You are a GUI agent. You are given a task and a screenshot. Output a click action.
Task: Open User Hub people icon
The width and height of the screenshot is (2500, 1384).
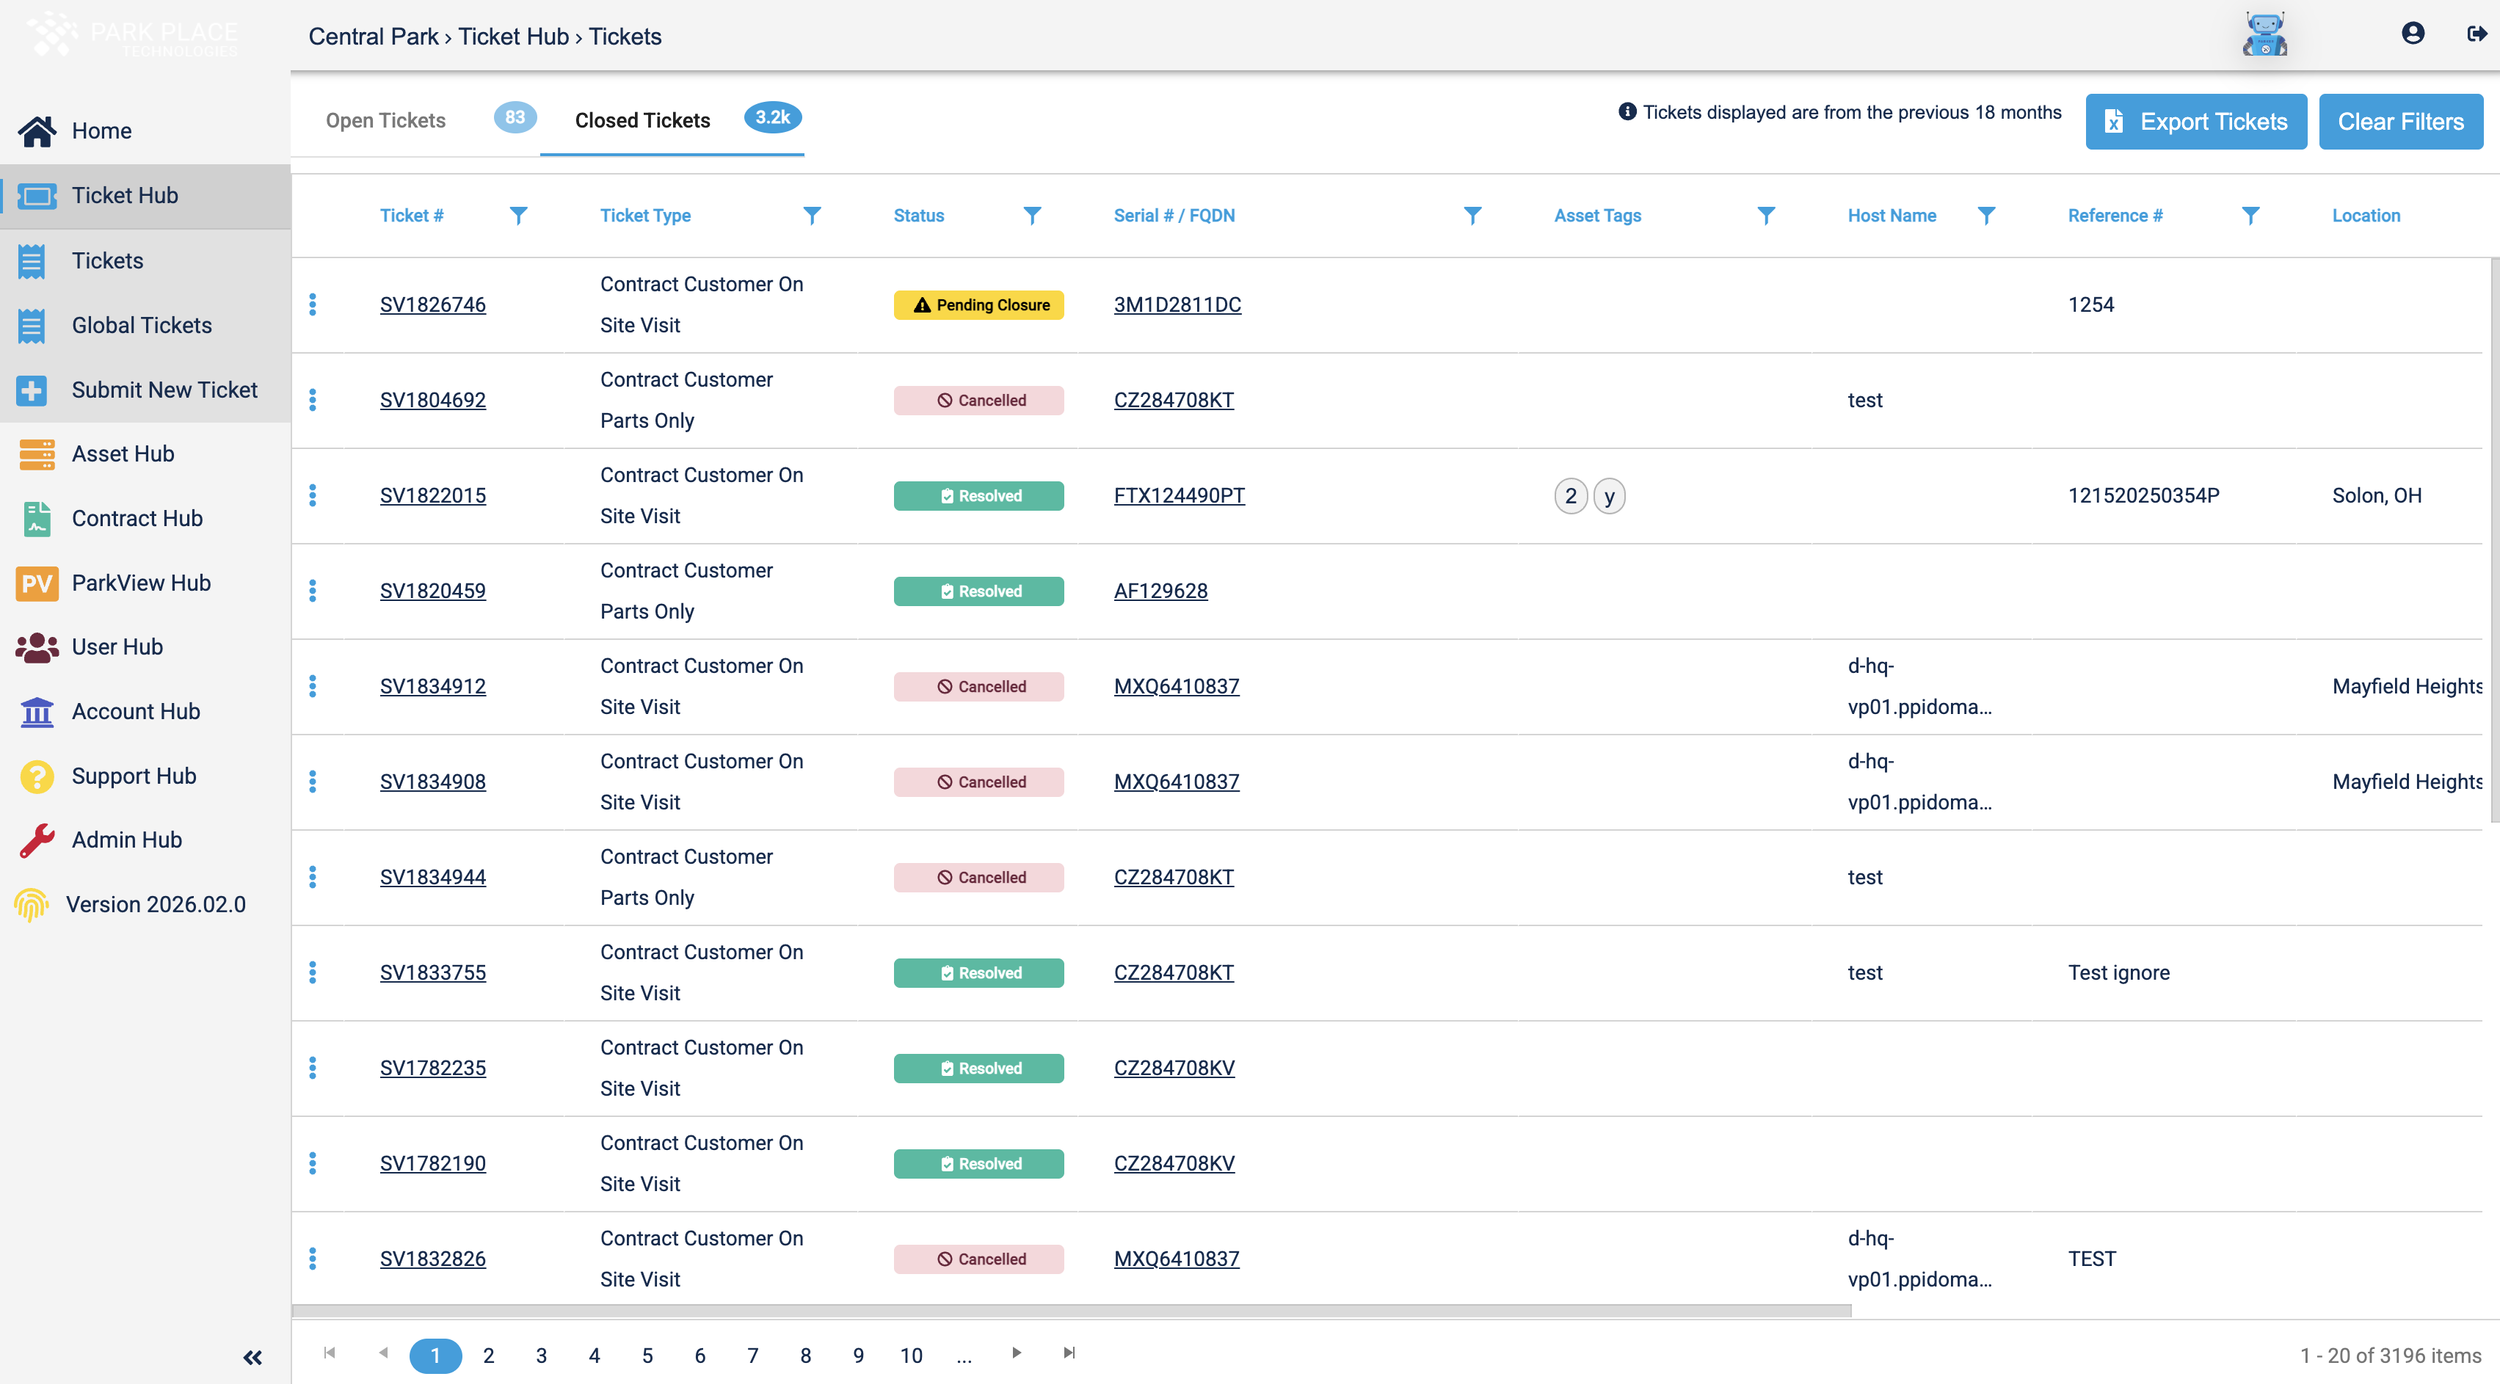[x=37, y=647]
